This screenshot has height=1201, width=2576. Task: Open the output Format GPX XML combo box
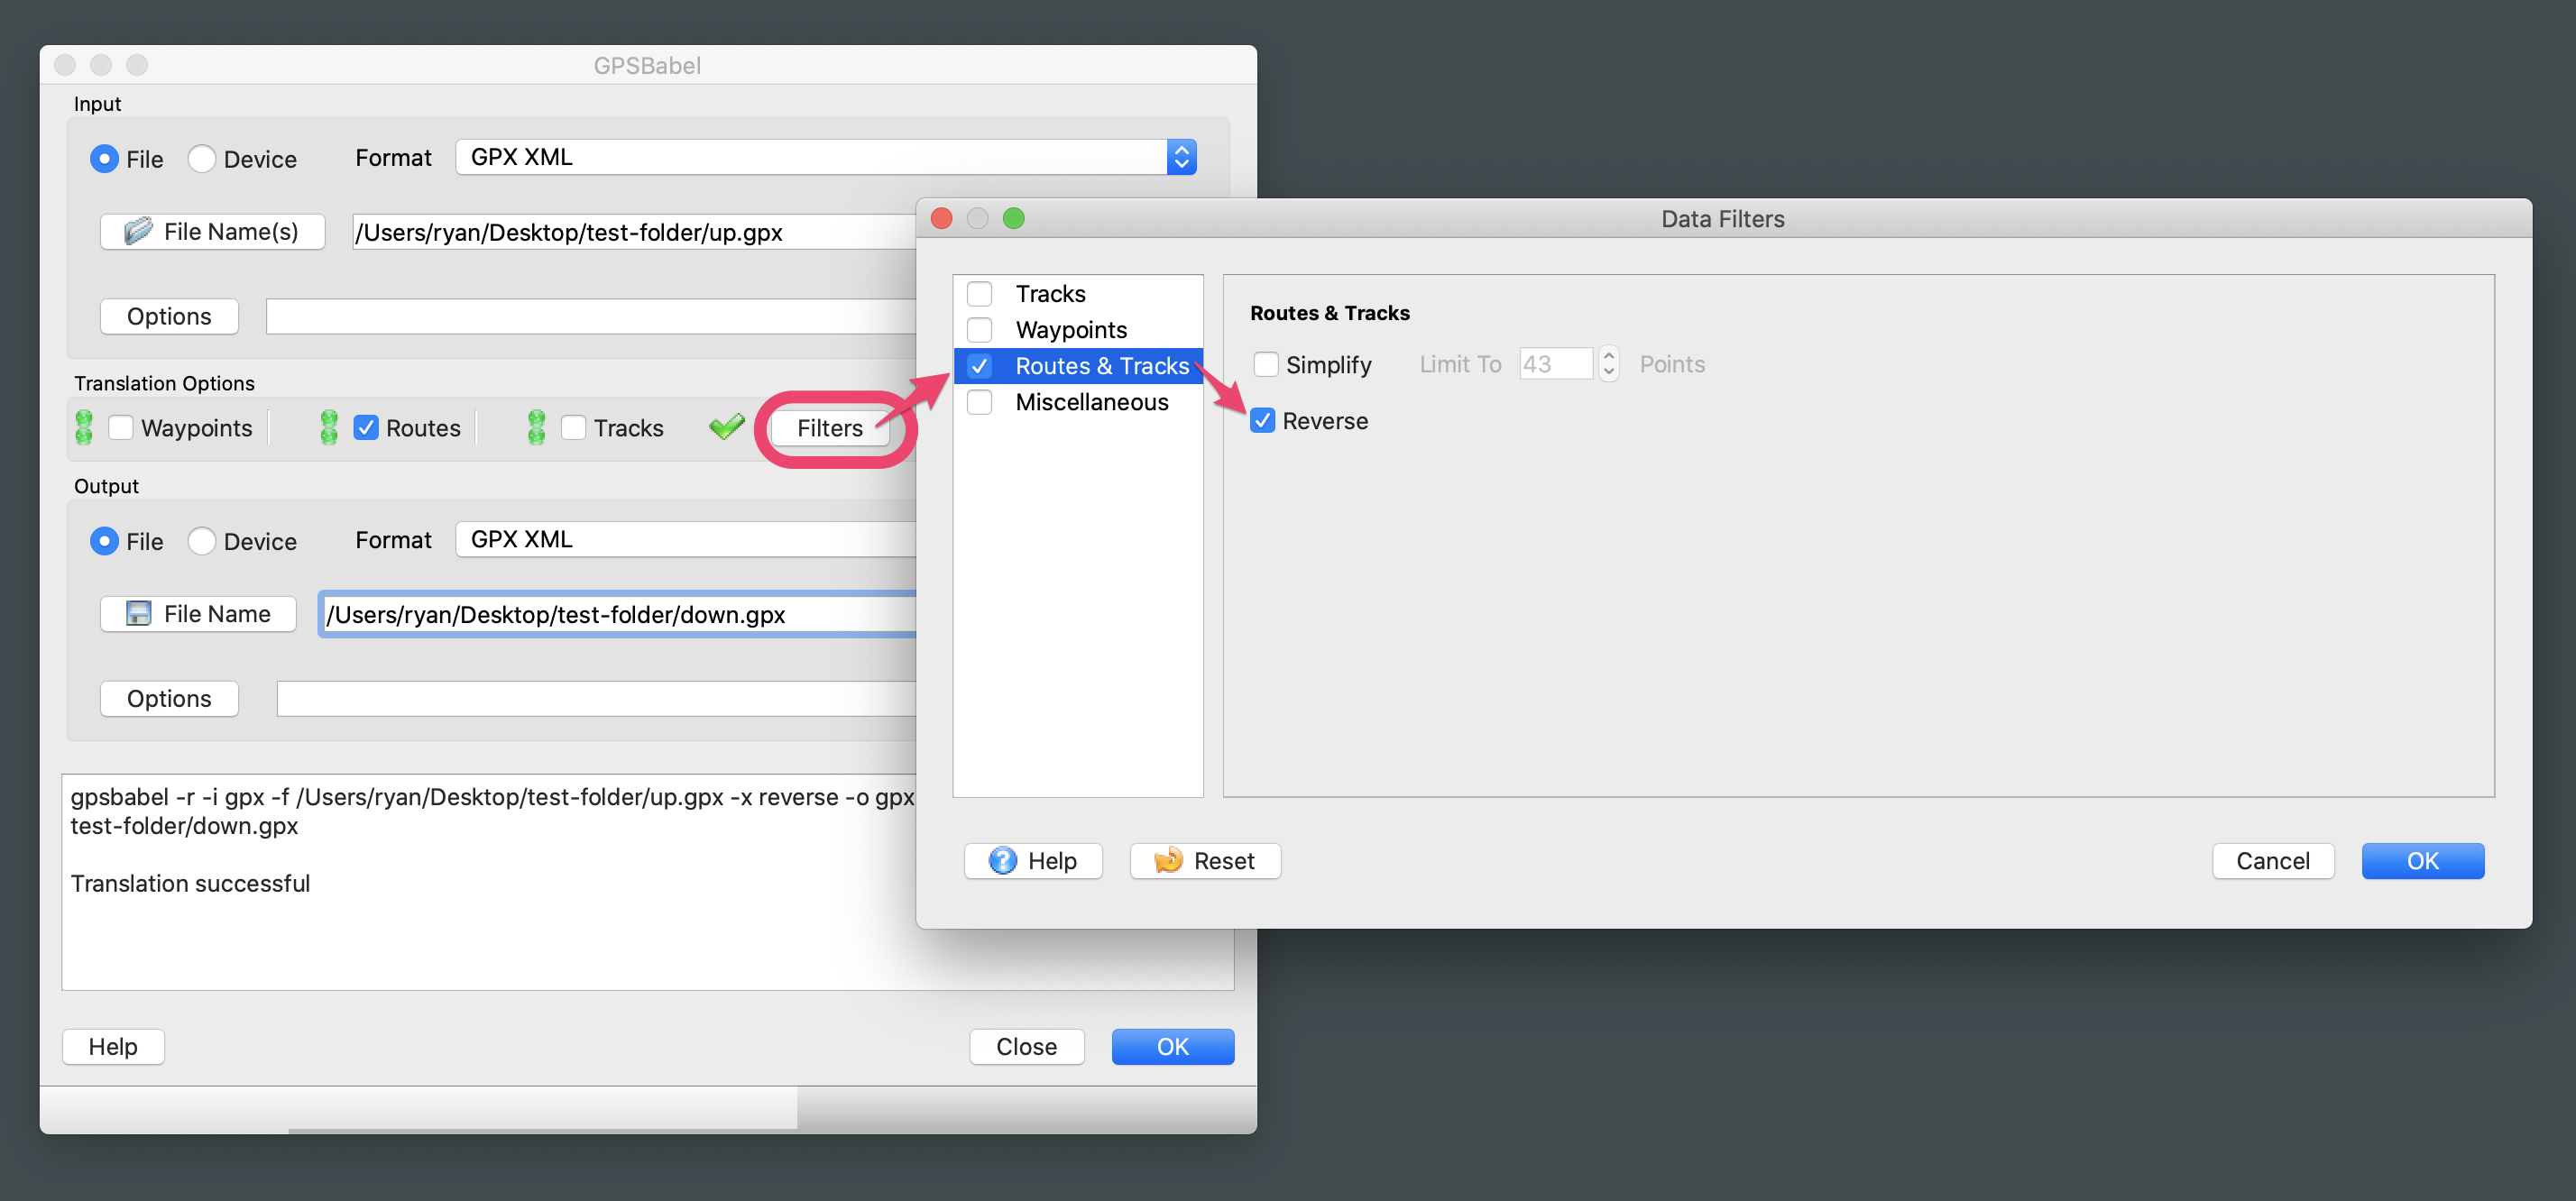click(x=686, y=539)
